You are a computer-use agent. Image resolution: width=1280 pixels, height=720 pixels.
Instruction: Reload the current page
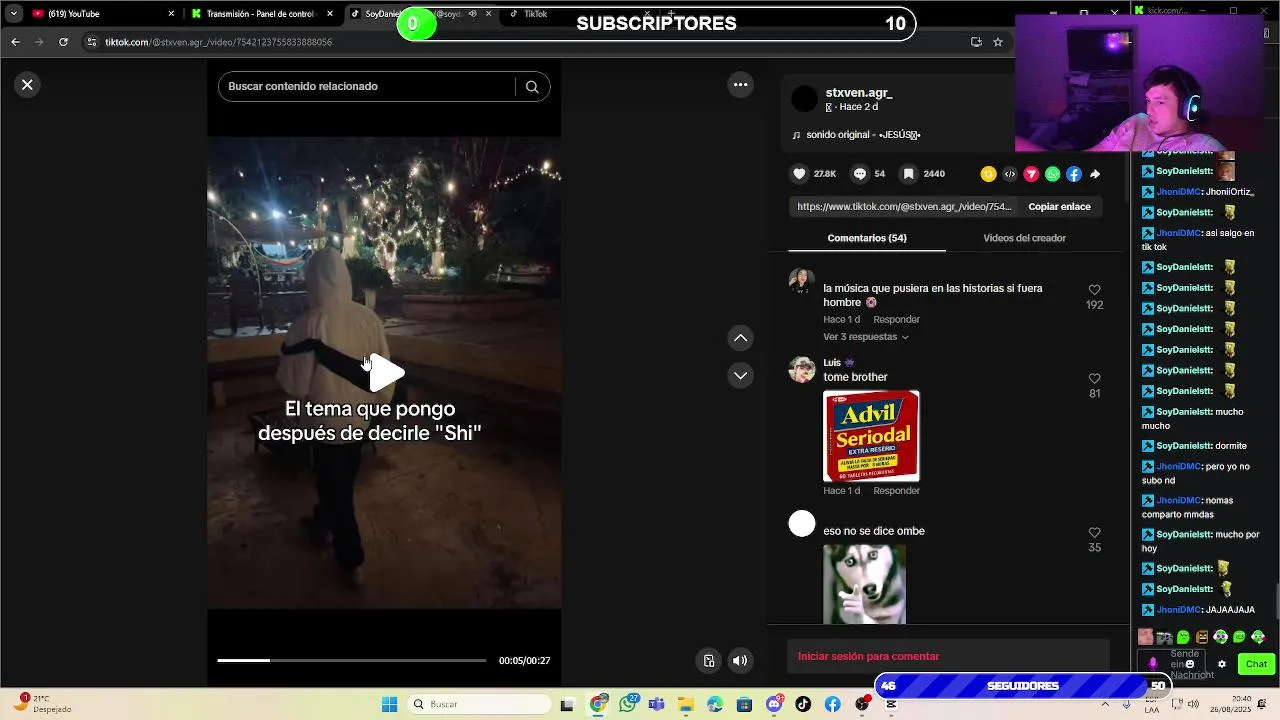click(63, 42)
